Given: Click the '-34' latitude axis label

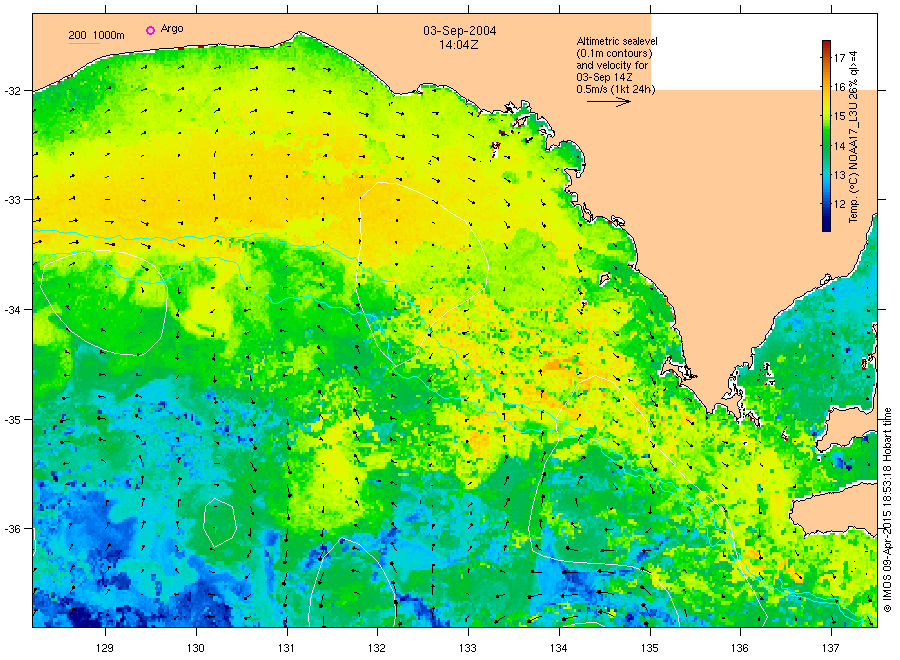Looking at the screenshot, I should [x=12, y=310].
